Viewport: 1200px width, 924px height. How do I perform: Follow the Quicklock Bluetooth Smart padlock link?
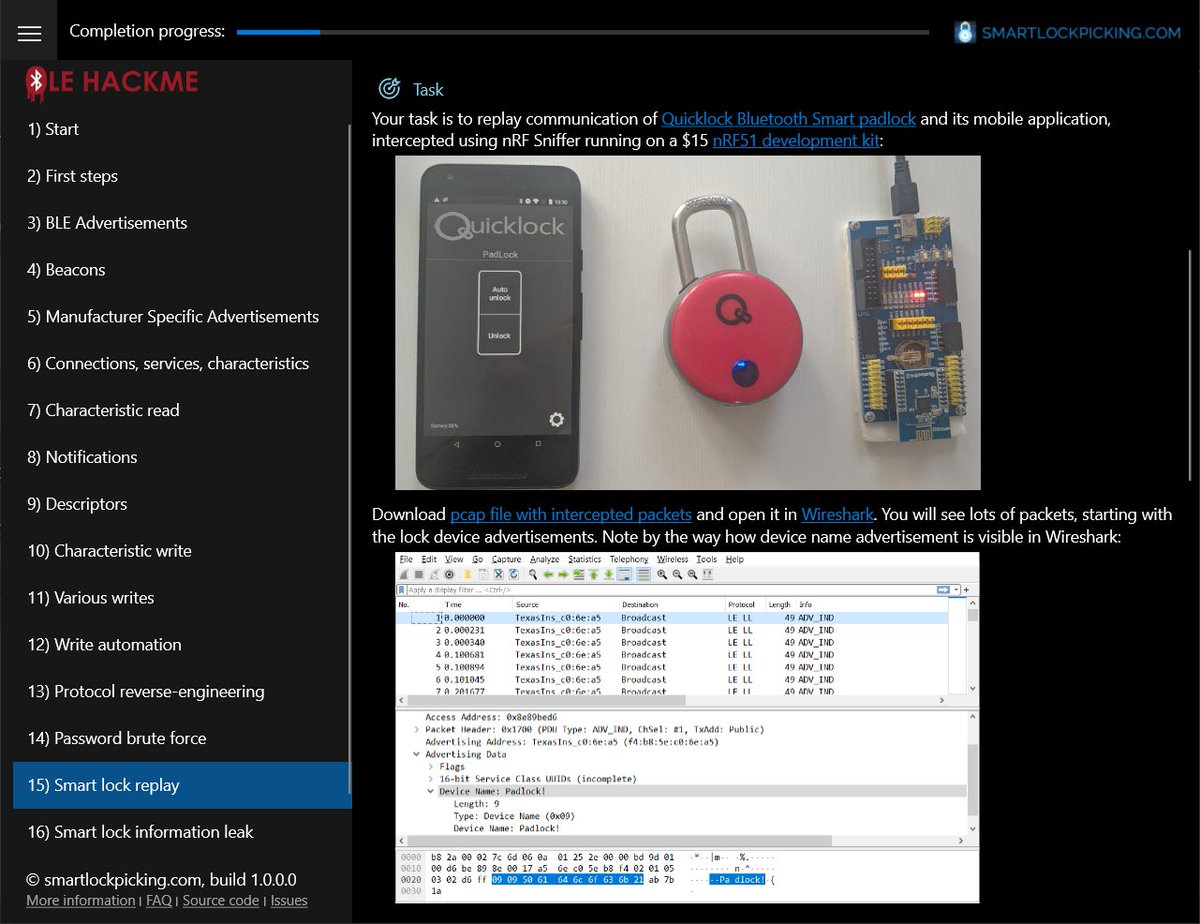789,119
